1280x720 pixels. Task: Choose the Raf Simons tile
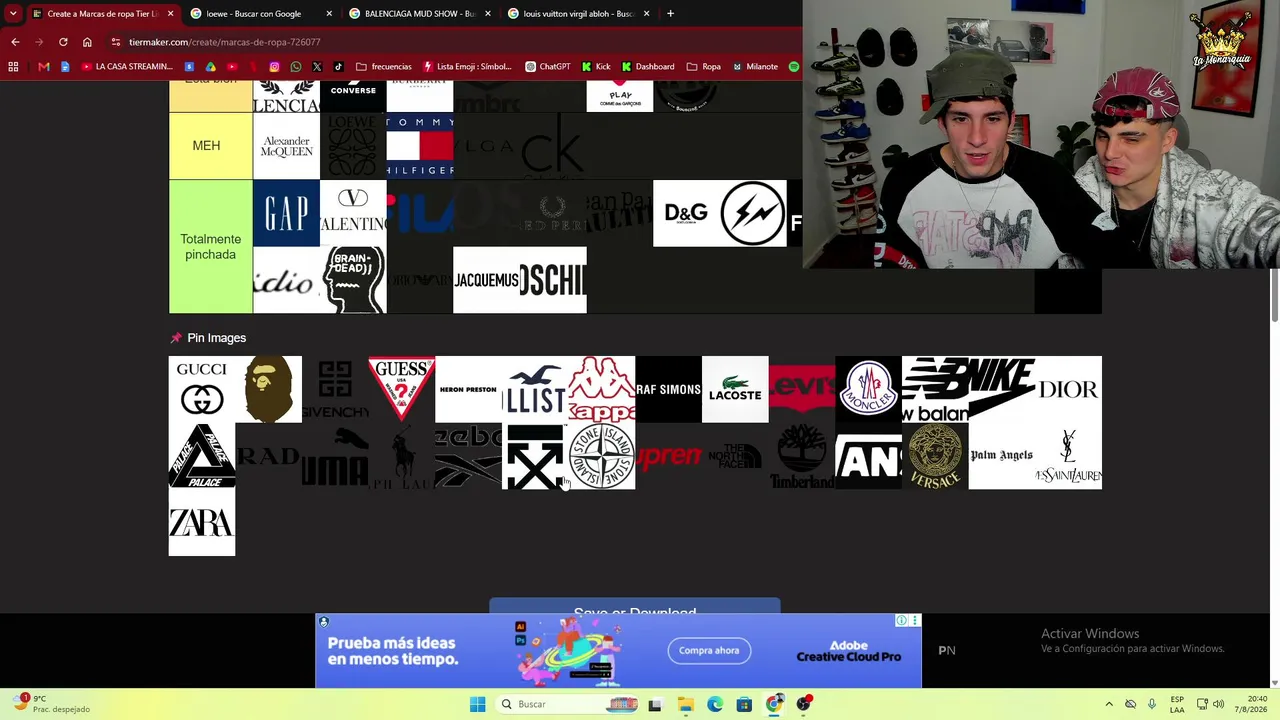point(668,389)
